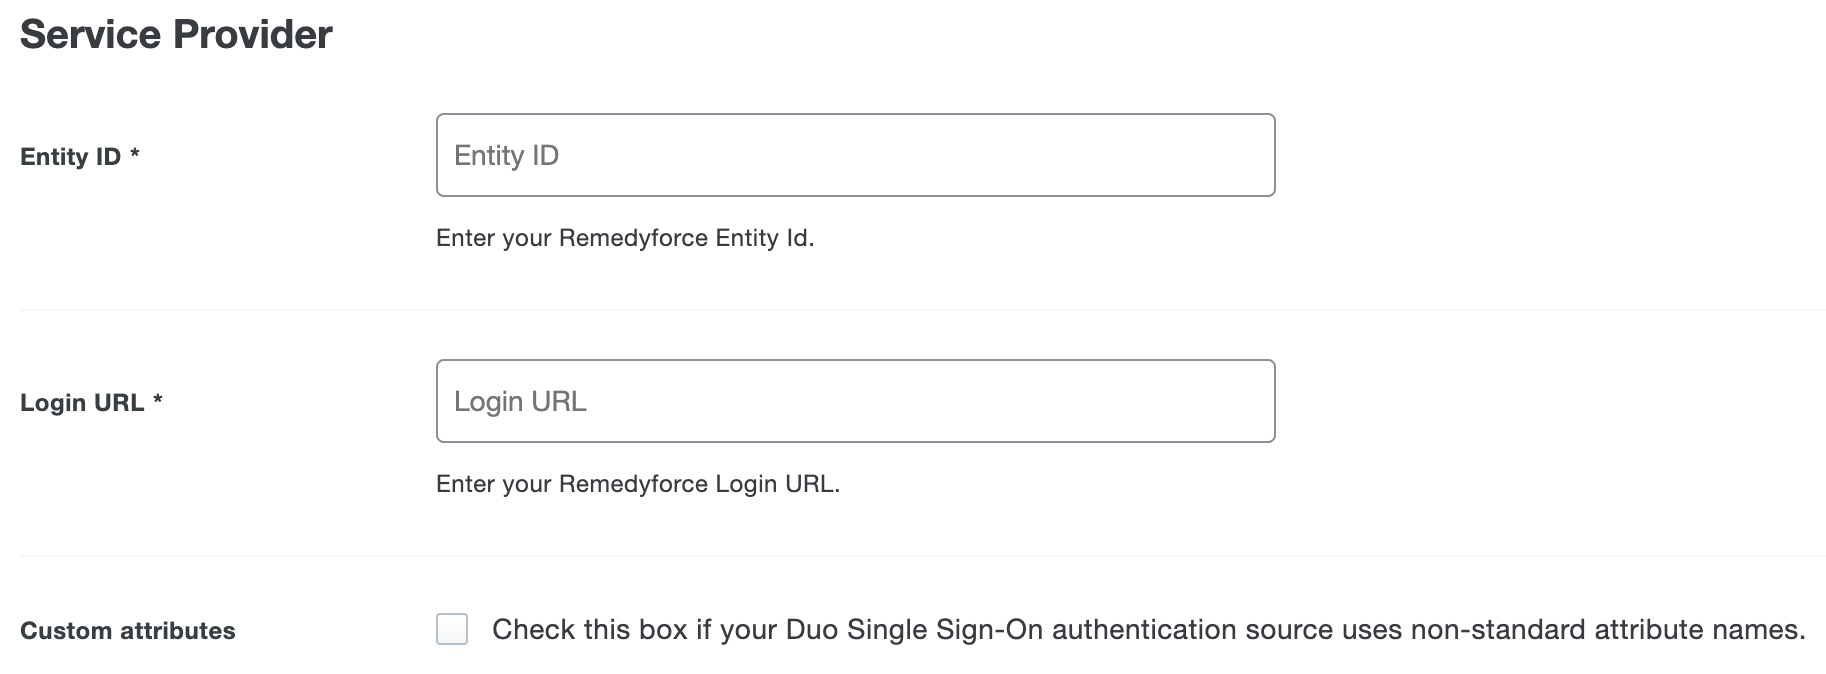
Task: Click the Remedyforce Login URL helper text
Action: (637, 483)
